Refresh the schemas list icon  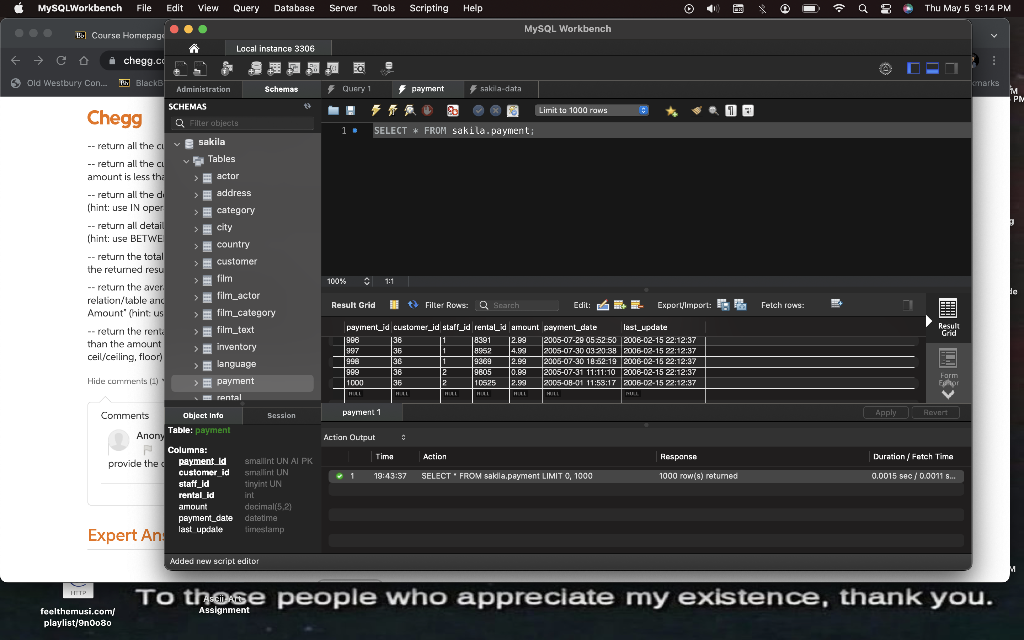(x=307, y=106)
